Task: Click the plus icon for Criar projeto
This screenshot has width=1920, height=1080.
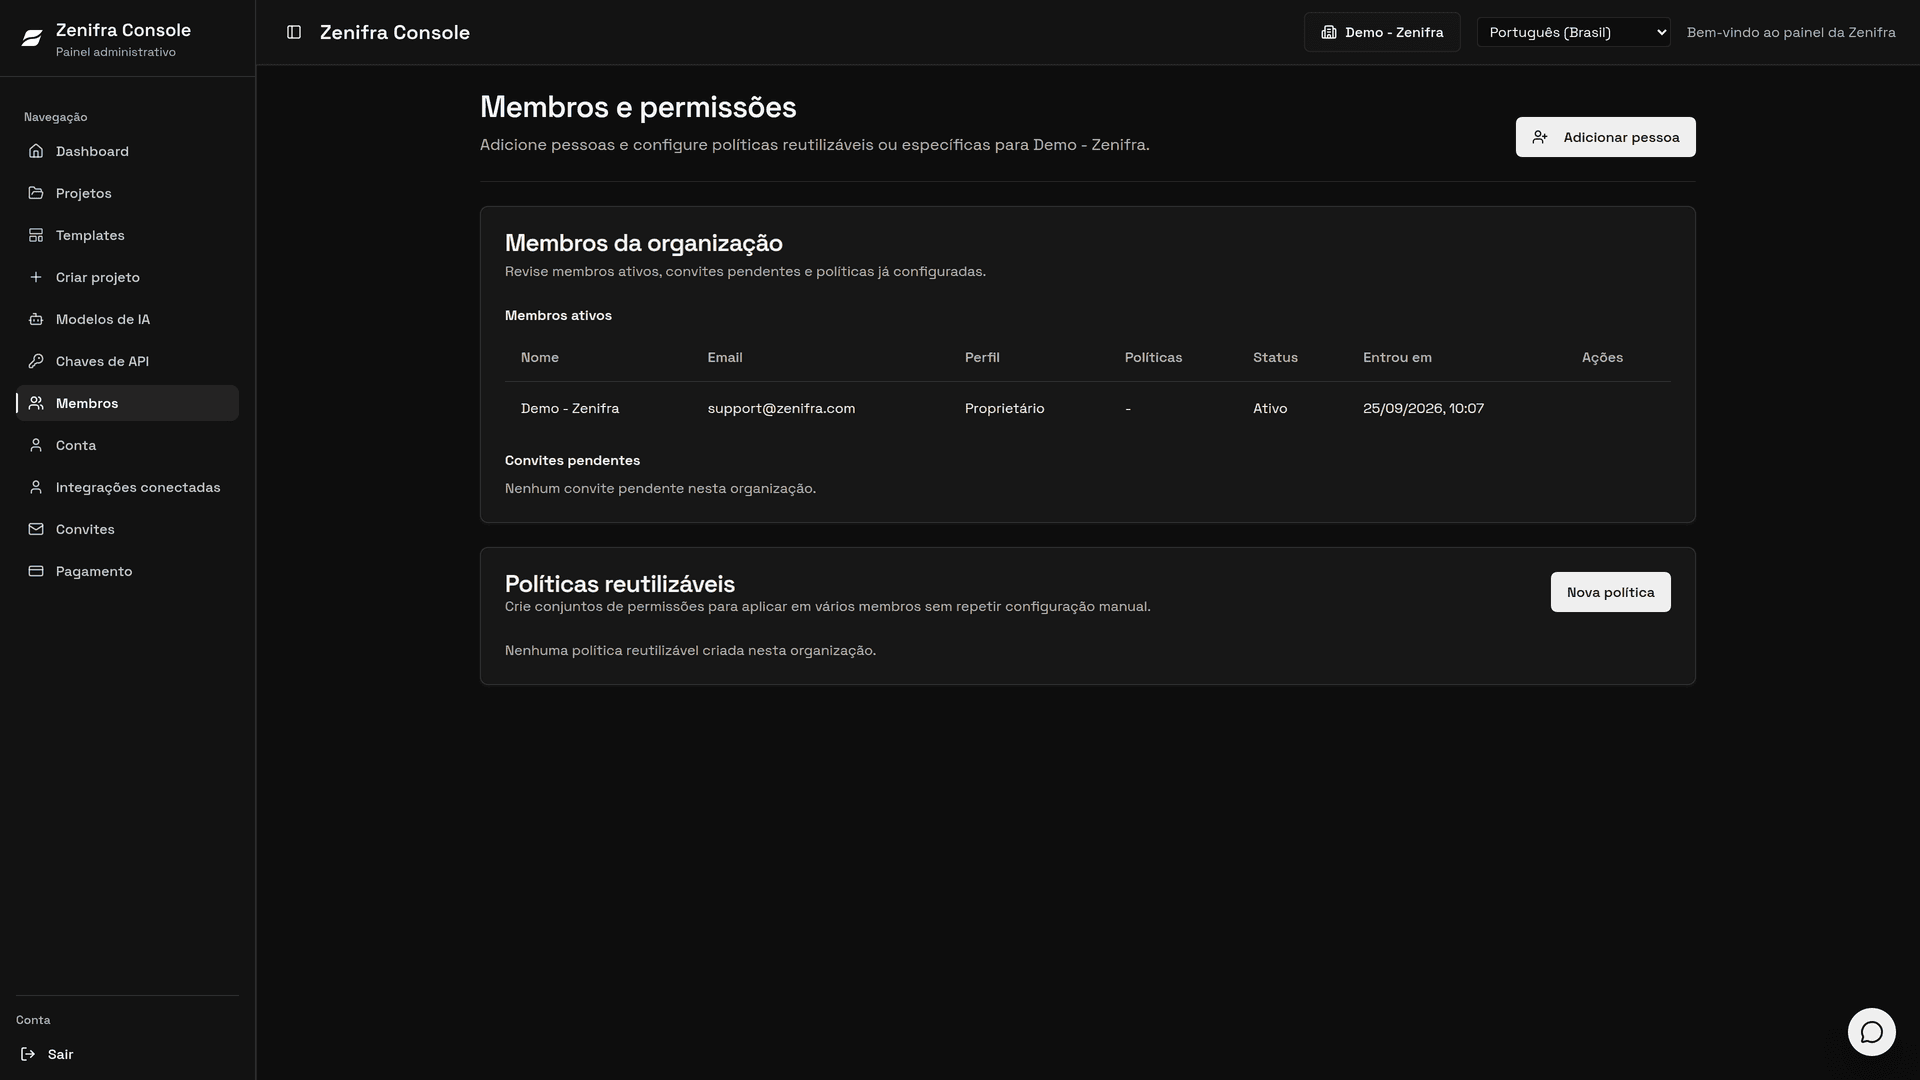Action: tap(36, 277)
